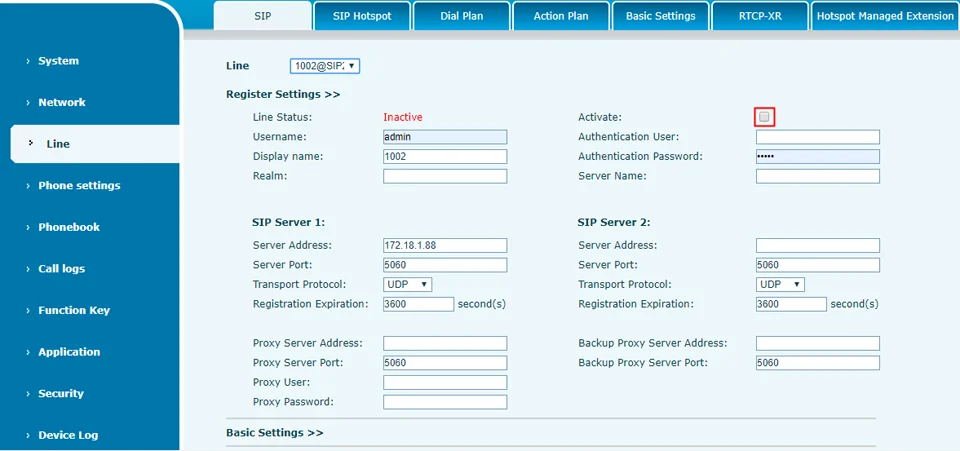The image size is (960, 451).
Task: Click SIP Server 1 Server Address field
Action: (x=445, y=245)
